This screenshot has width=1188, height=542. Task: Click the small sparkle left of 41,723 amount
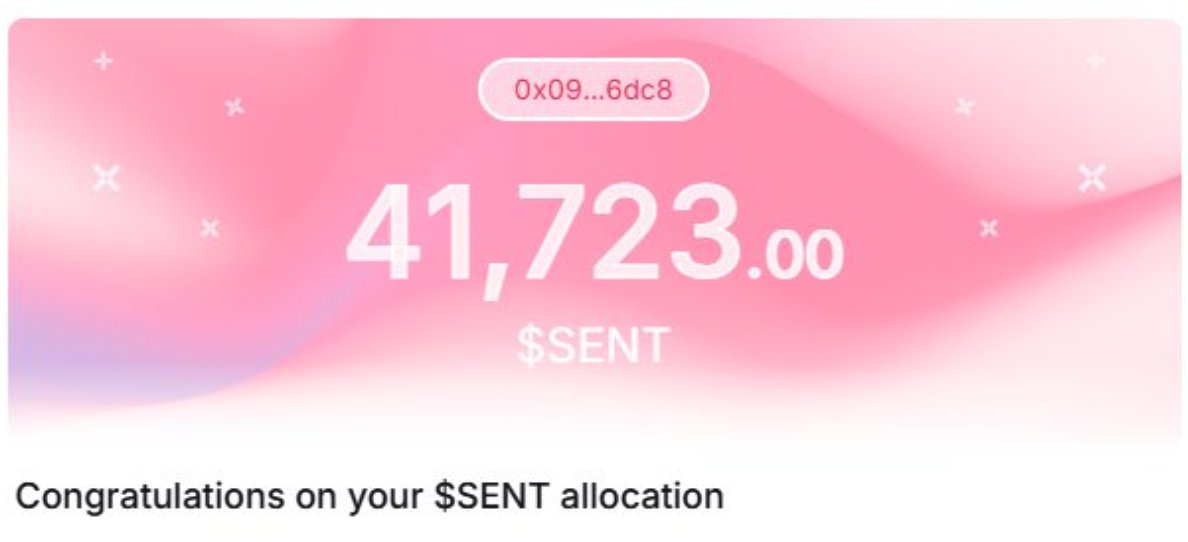(x=210, y=229)
